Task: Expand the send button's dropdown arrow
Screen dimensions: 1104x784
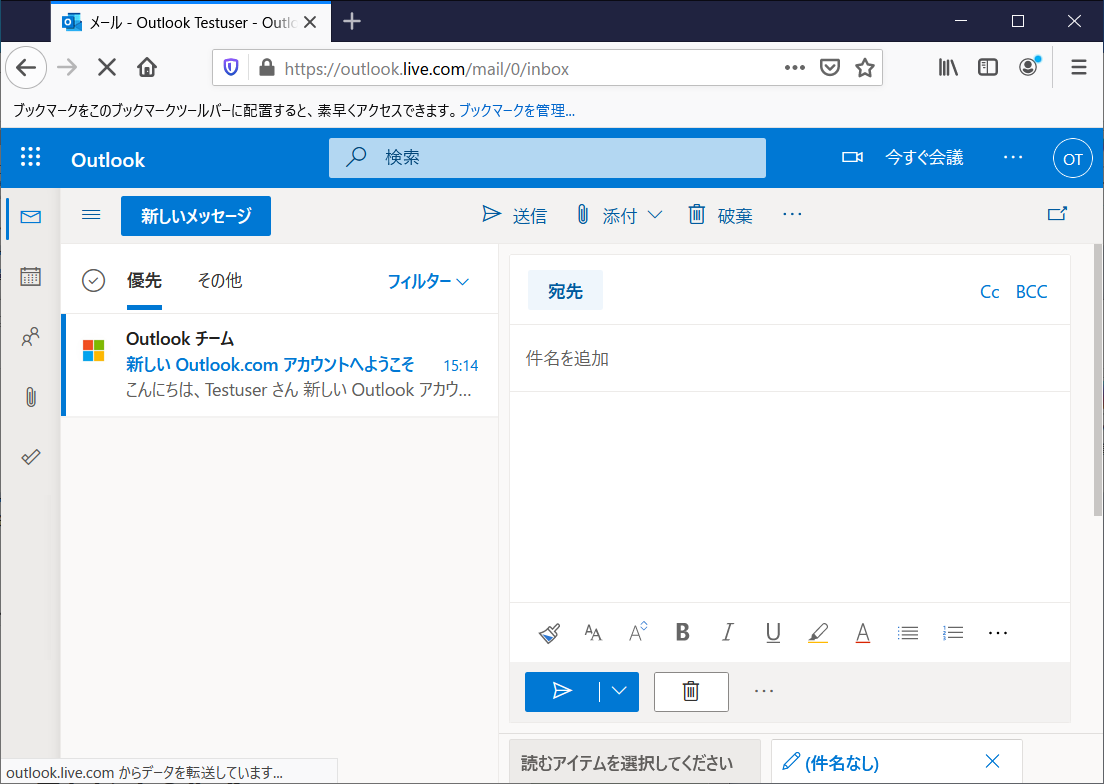Action: (618, 691)
